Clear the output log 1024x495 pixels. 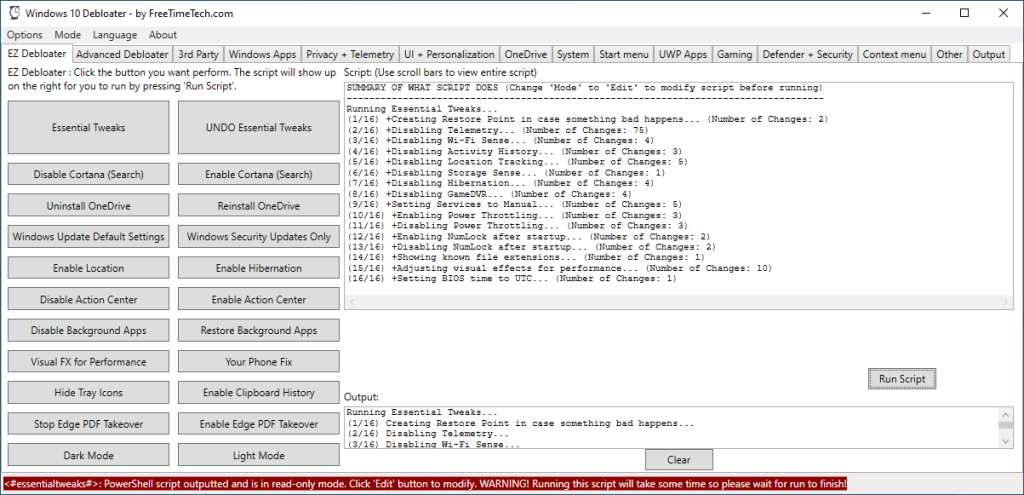coord(679,460)
